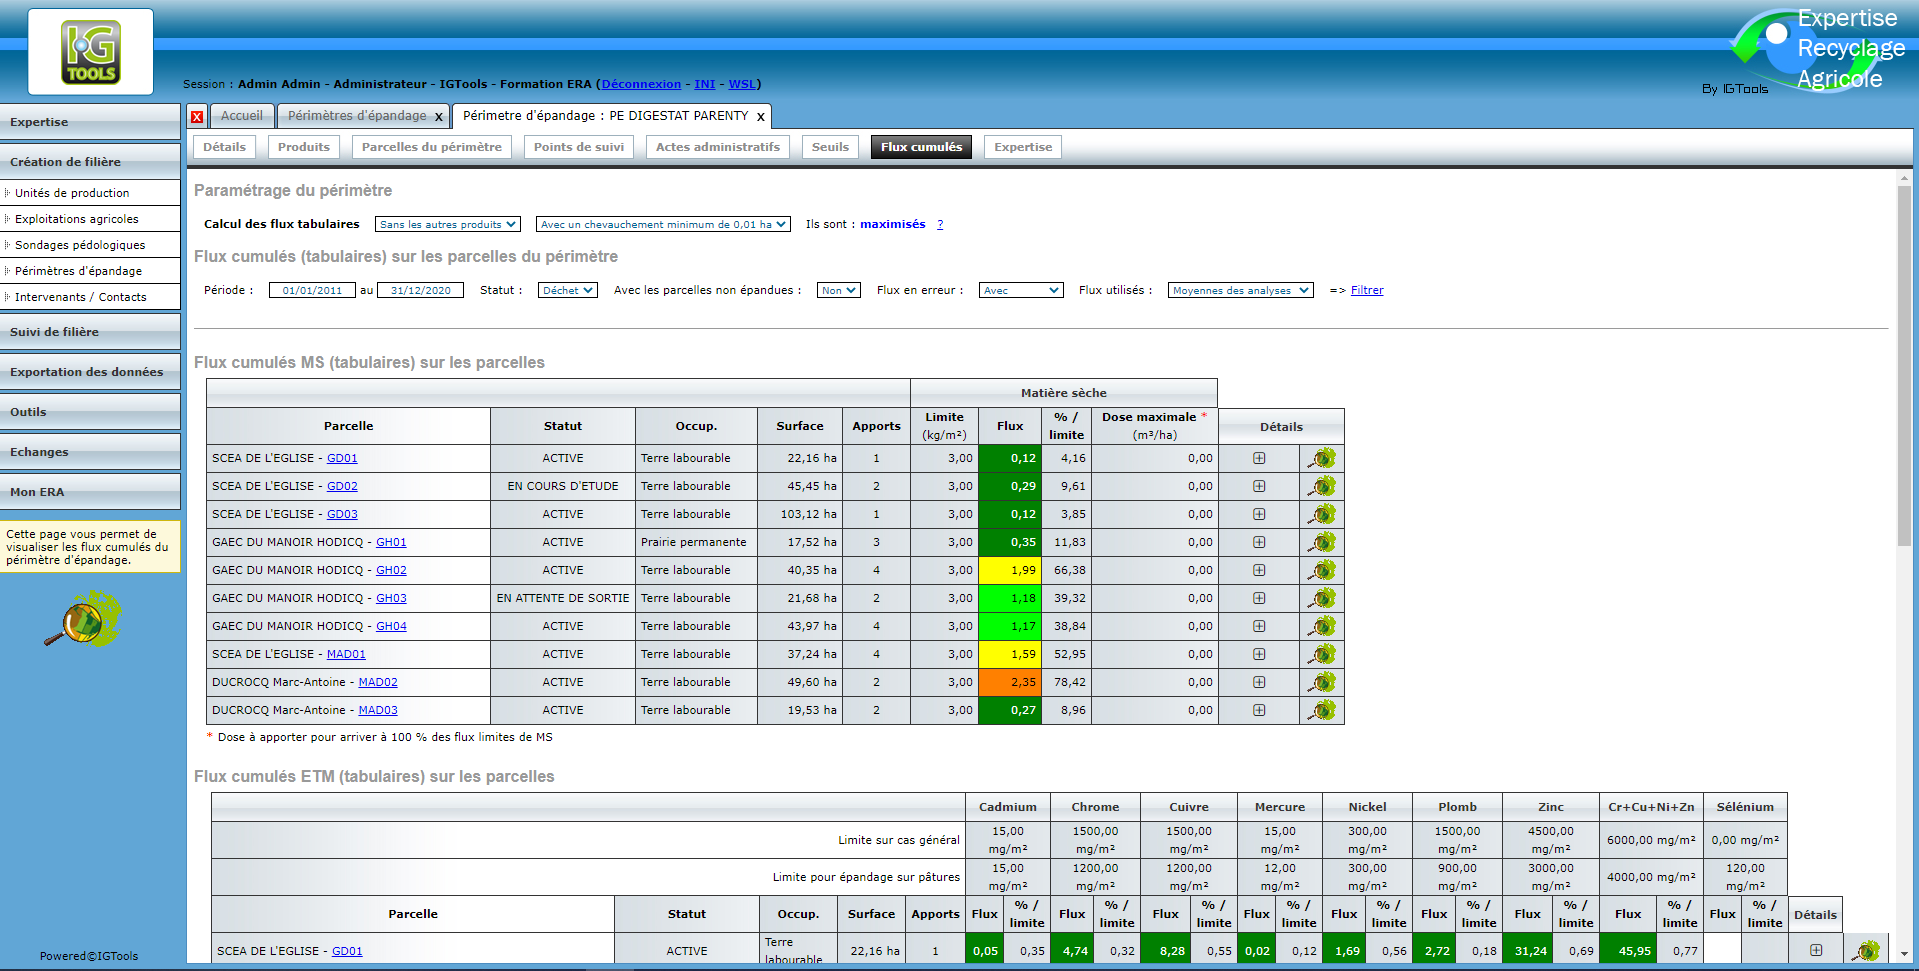Image resolution: width=1919 pixels, height=971 pixels.
Task: Click magnifier map icon for MAD02 row
Action: 1322,682
